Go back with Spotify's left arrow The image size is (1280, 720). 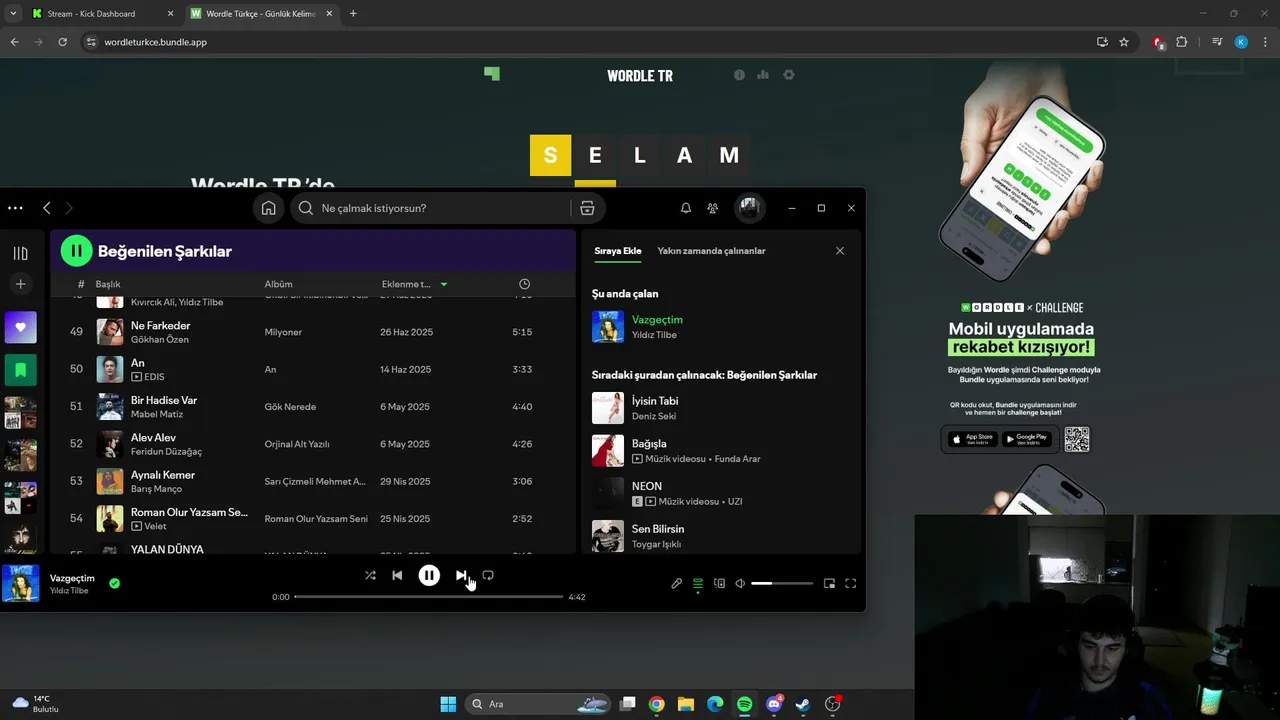[x=47, y=208]
